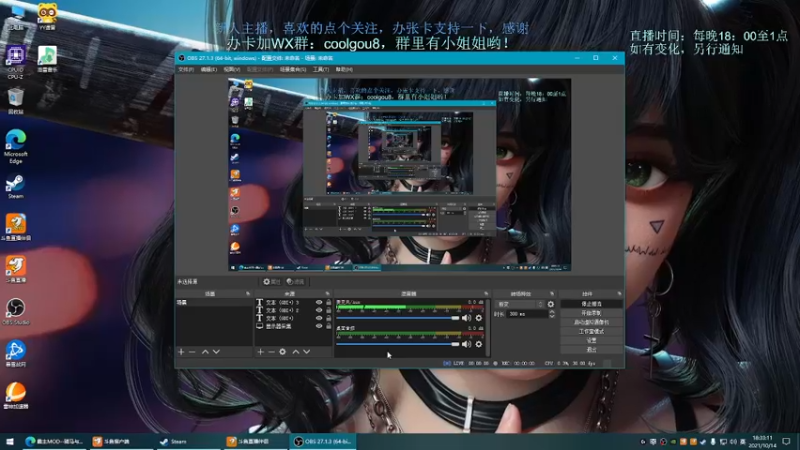Open the scene transition type dropdown
This screenshot has width=800, height=450.
(519, 304)
